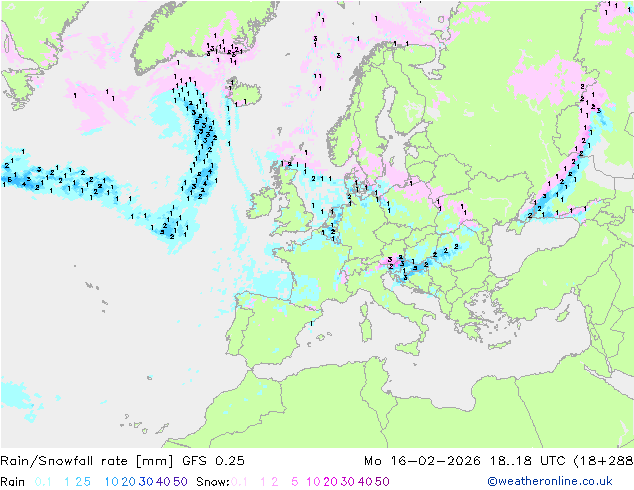Click the weatheronline.co.uk copyright link
Screen dimensions: 634x490
[x=550, y=481]
